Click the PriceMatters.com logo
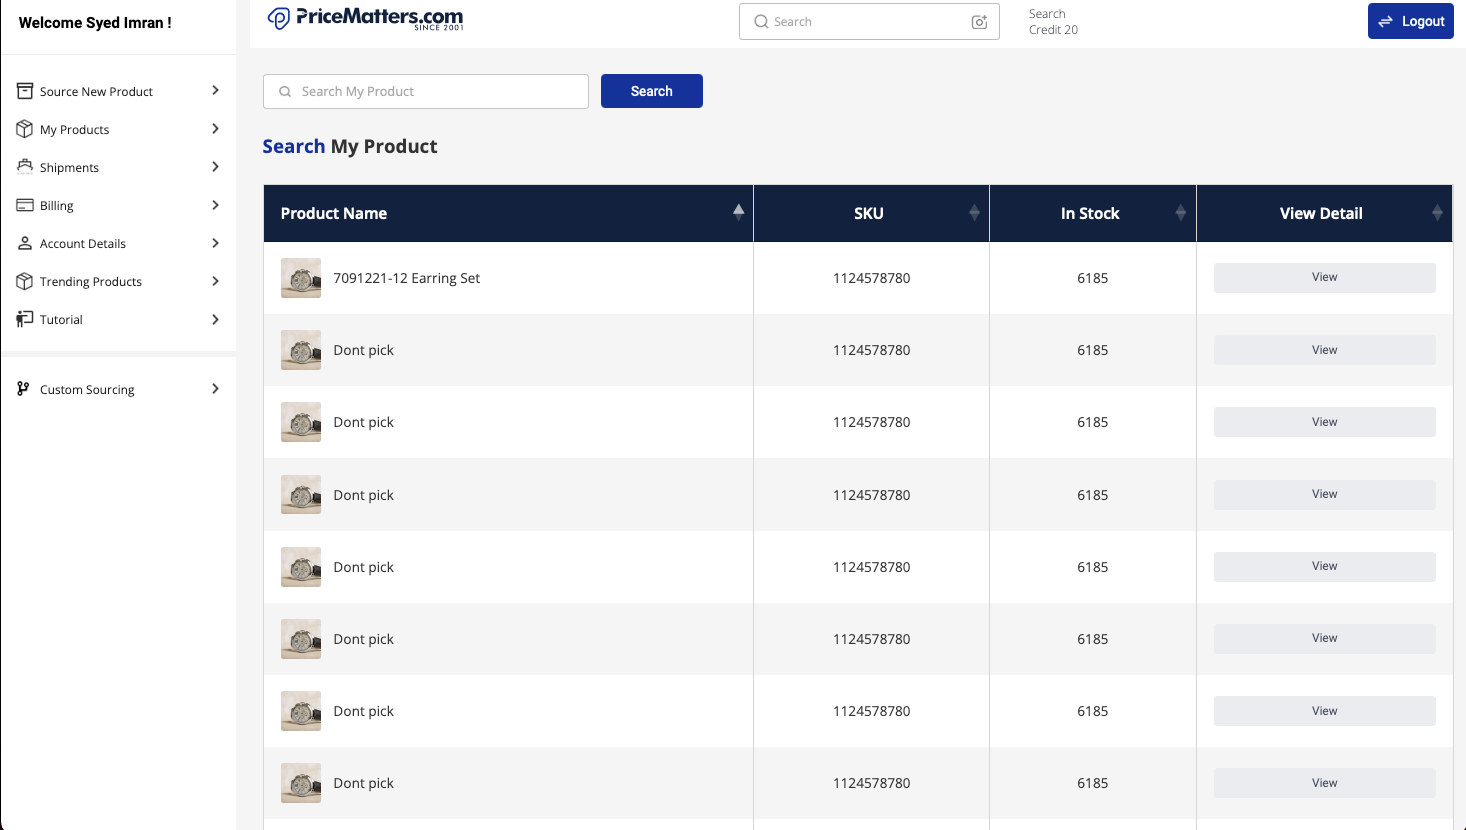This screenshot has width=1466, height=830. pyautogui.click(x=365, y=19)
